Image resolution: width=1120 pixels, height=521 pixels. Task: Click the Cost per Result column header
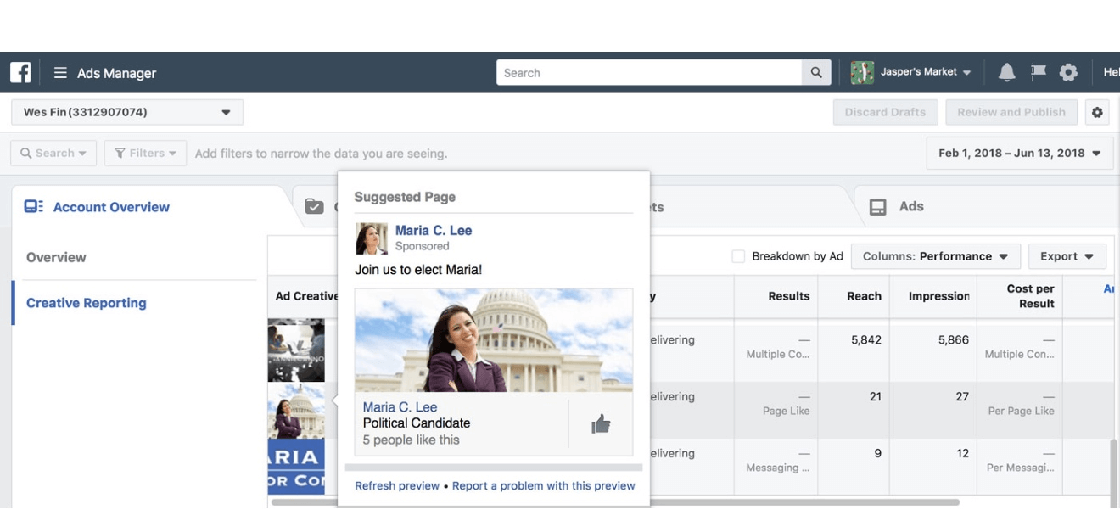(1030, 296)
